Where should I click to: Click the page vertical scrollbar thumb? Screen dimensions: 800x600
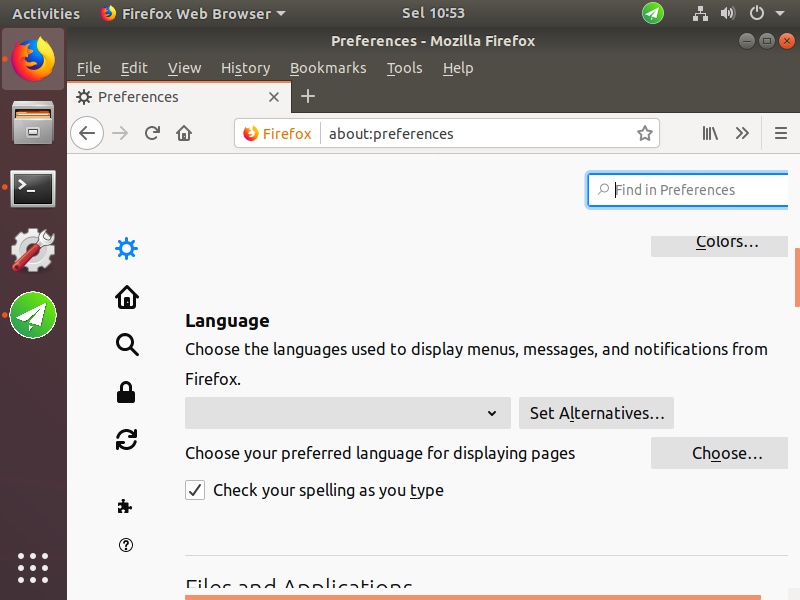coord(797,277)
